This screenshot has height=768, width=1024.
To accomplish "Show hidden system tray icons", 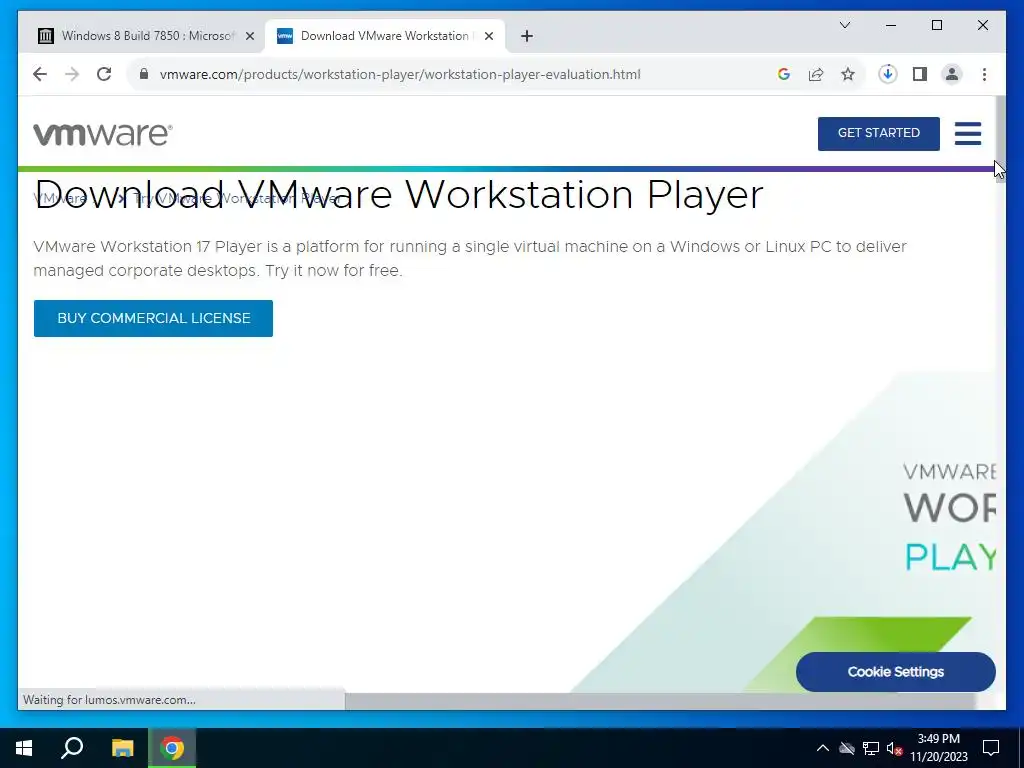I will (x=823, y=748).
